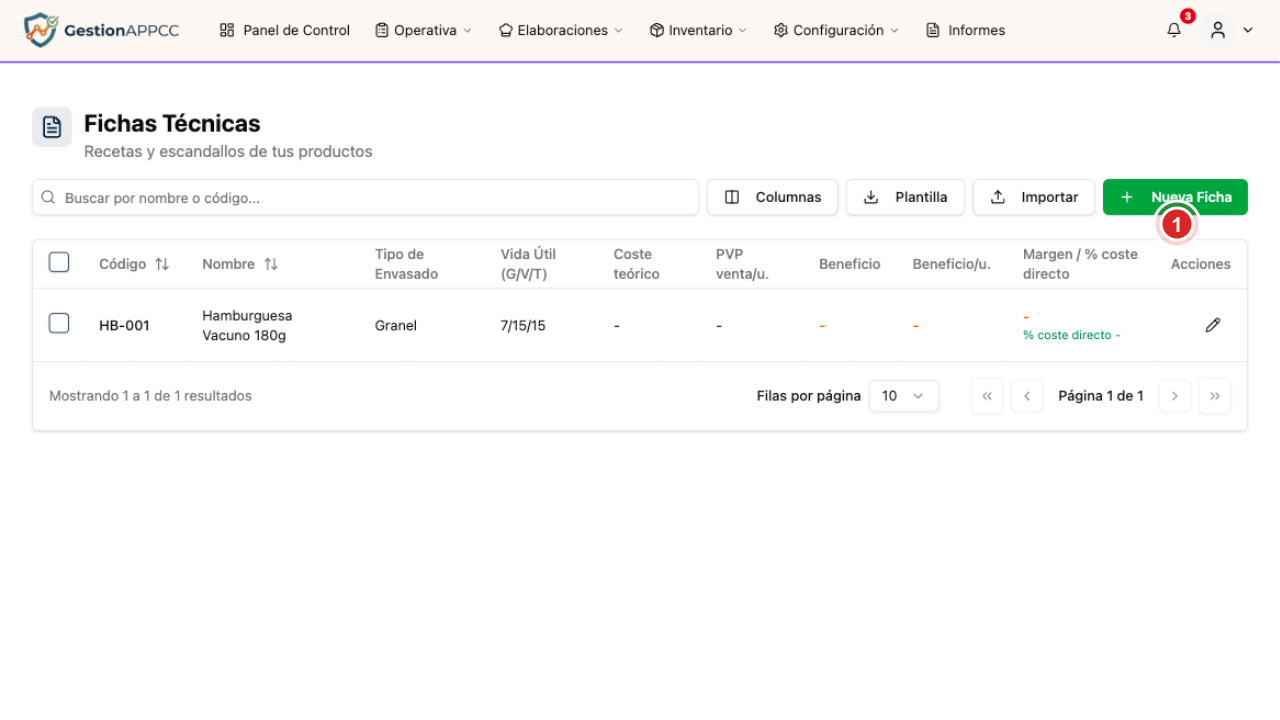Click the GestionAPPCC shield logo

coord(41,30)
